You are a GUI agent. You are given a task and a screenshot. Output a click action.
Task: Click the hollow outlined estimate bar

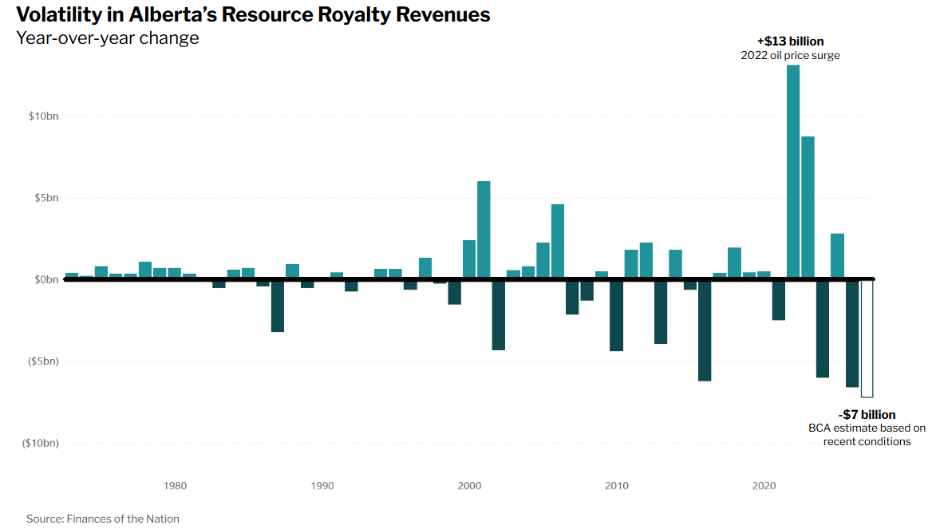[x=867, y=338]
